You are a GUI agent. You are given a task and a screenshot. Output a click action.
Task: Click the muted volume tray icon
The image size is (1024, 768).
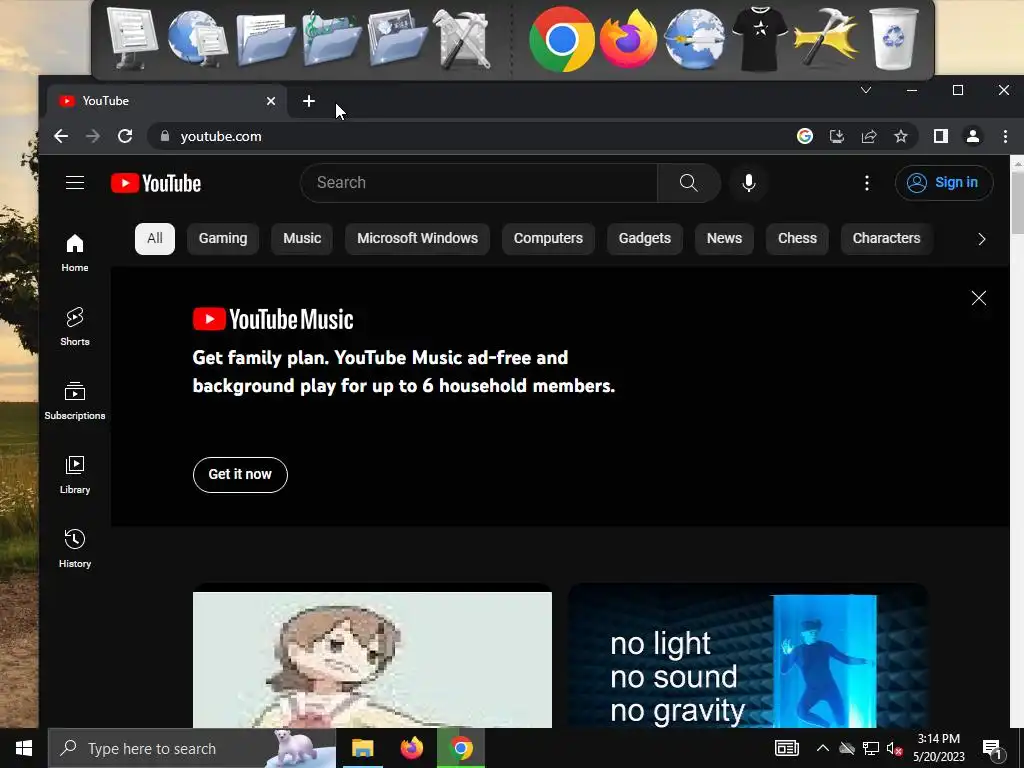point(895,748)
